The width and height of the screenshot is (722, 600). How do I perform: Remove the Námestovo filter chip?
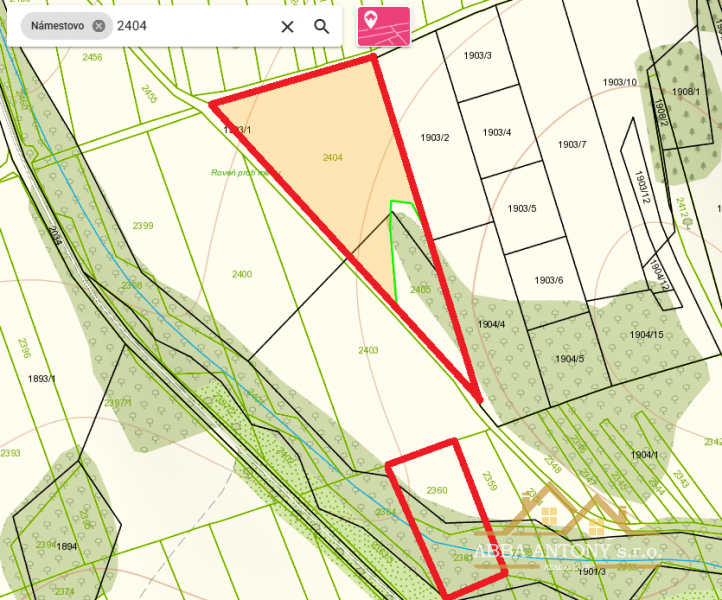99,26
